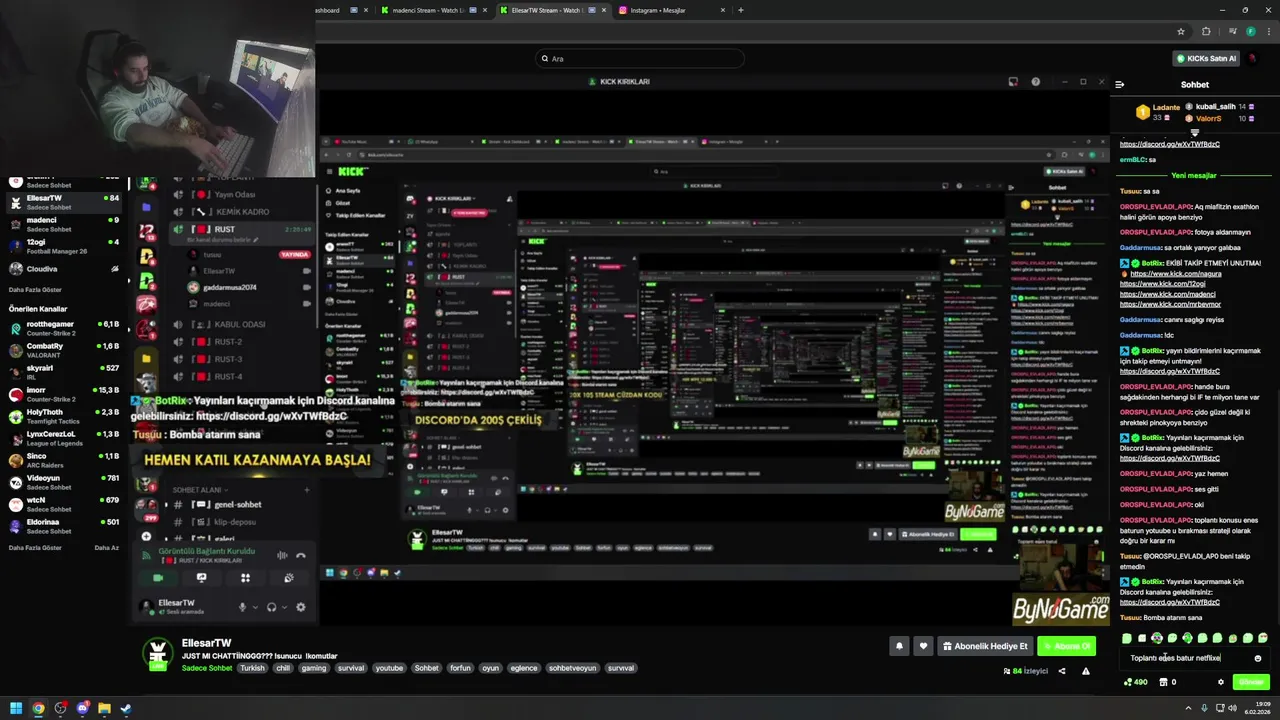
Task: Open the genel-sohbet Discord text channel
Action: coord(240,505)
